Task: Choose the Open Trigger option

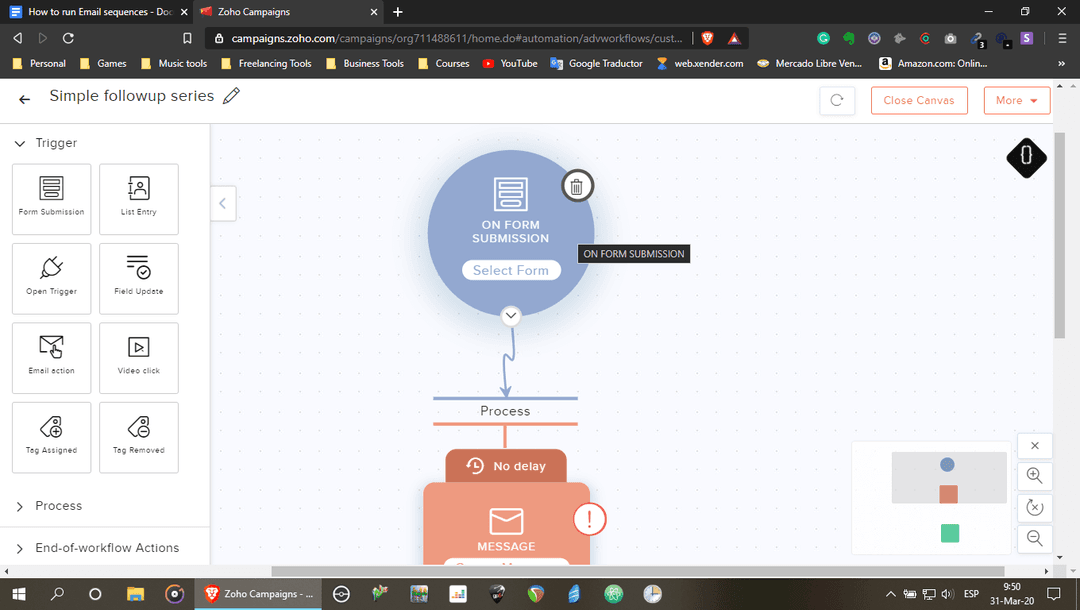Action: pyautogui.click(x=51, y=278)
